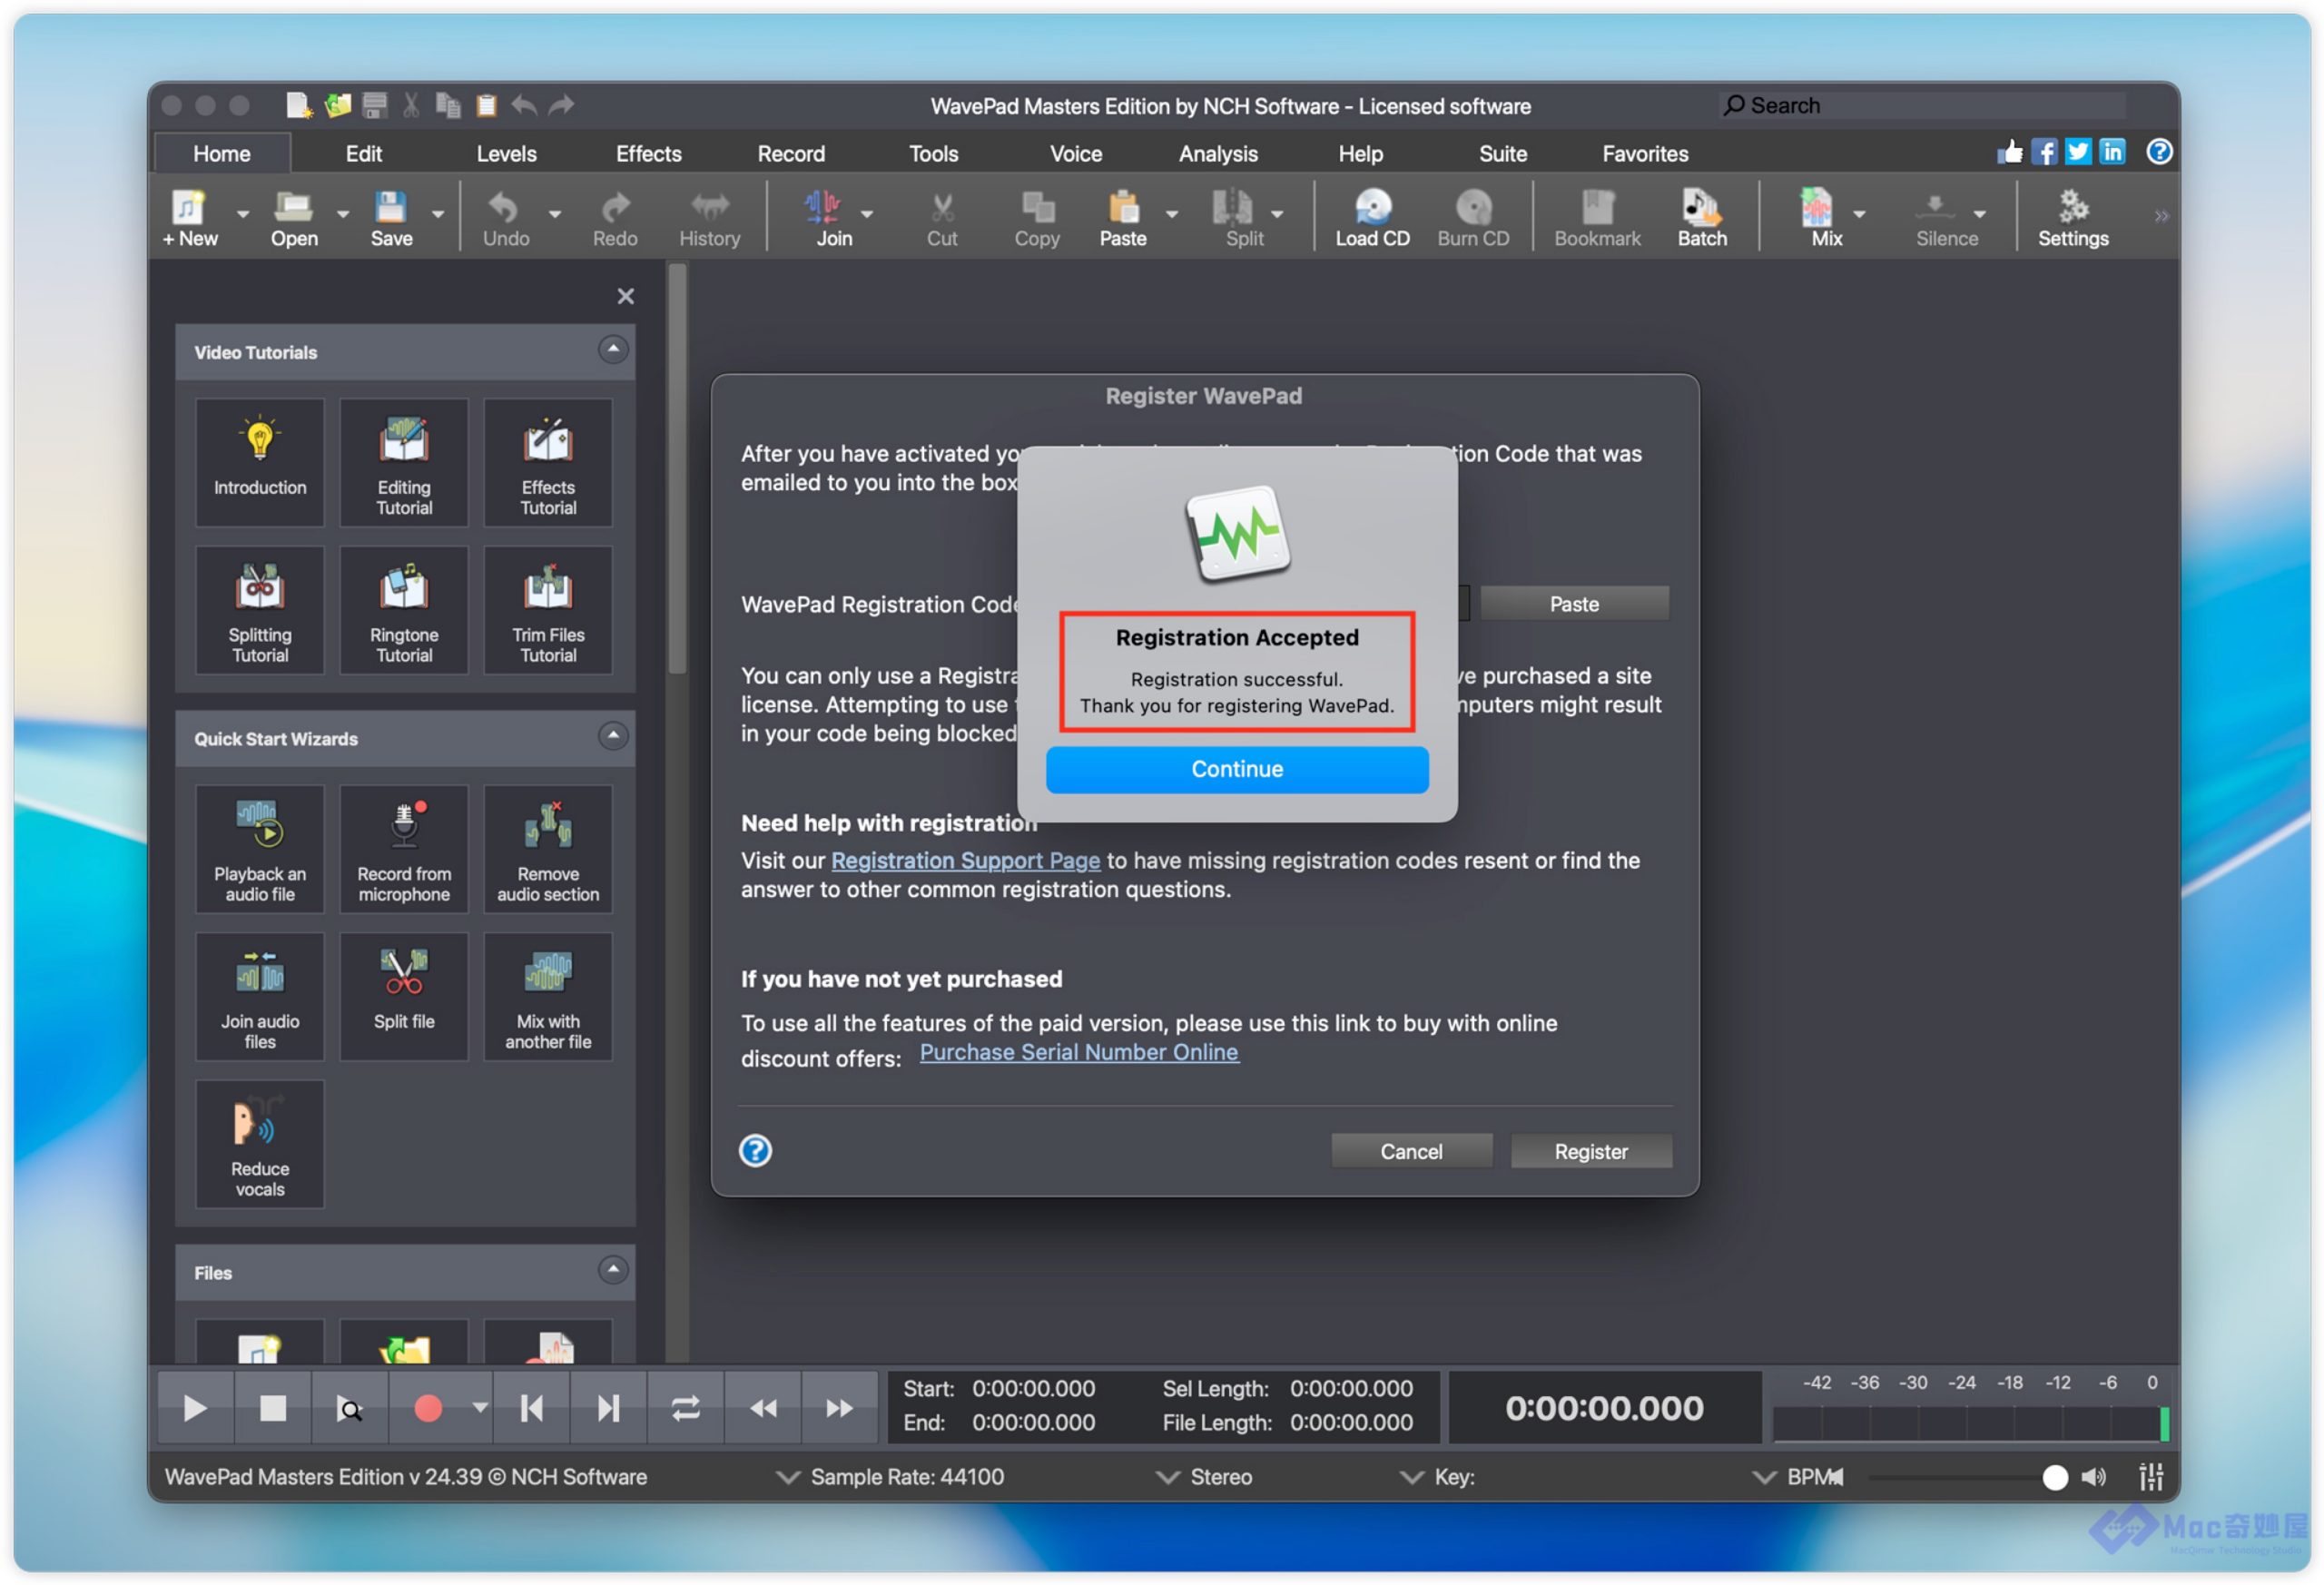Click the sidebar vertical scrollbar
Viewport: 2324px width, 1585px height.
[x=677, y=469]
